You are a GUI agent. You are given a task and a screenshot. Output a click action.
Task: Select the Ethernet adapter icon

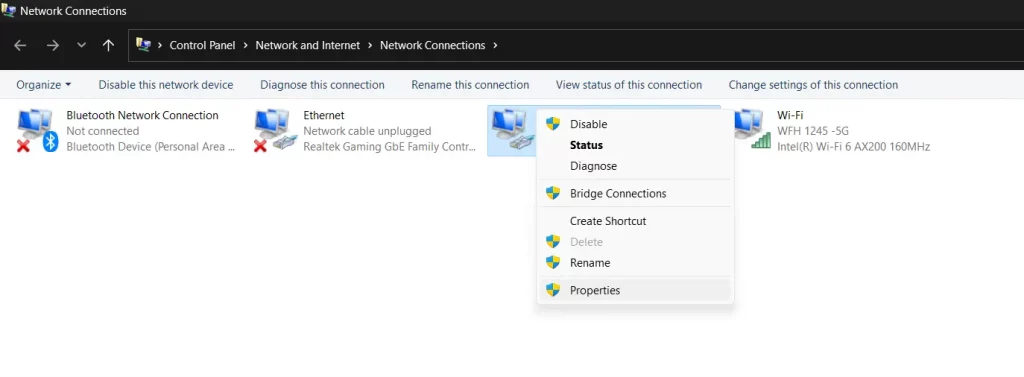click(x=276, y=131)
